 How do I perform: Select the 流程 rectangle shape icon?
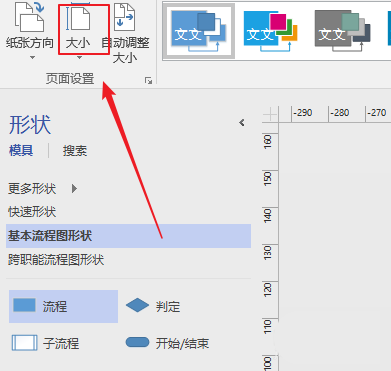pos(24,305)
